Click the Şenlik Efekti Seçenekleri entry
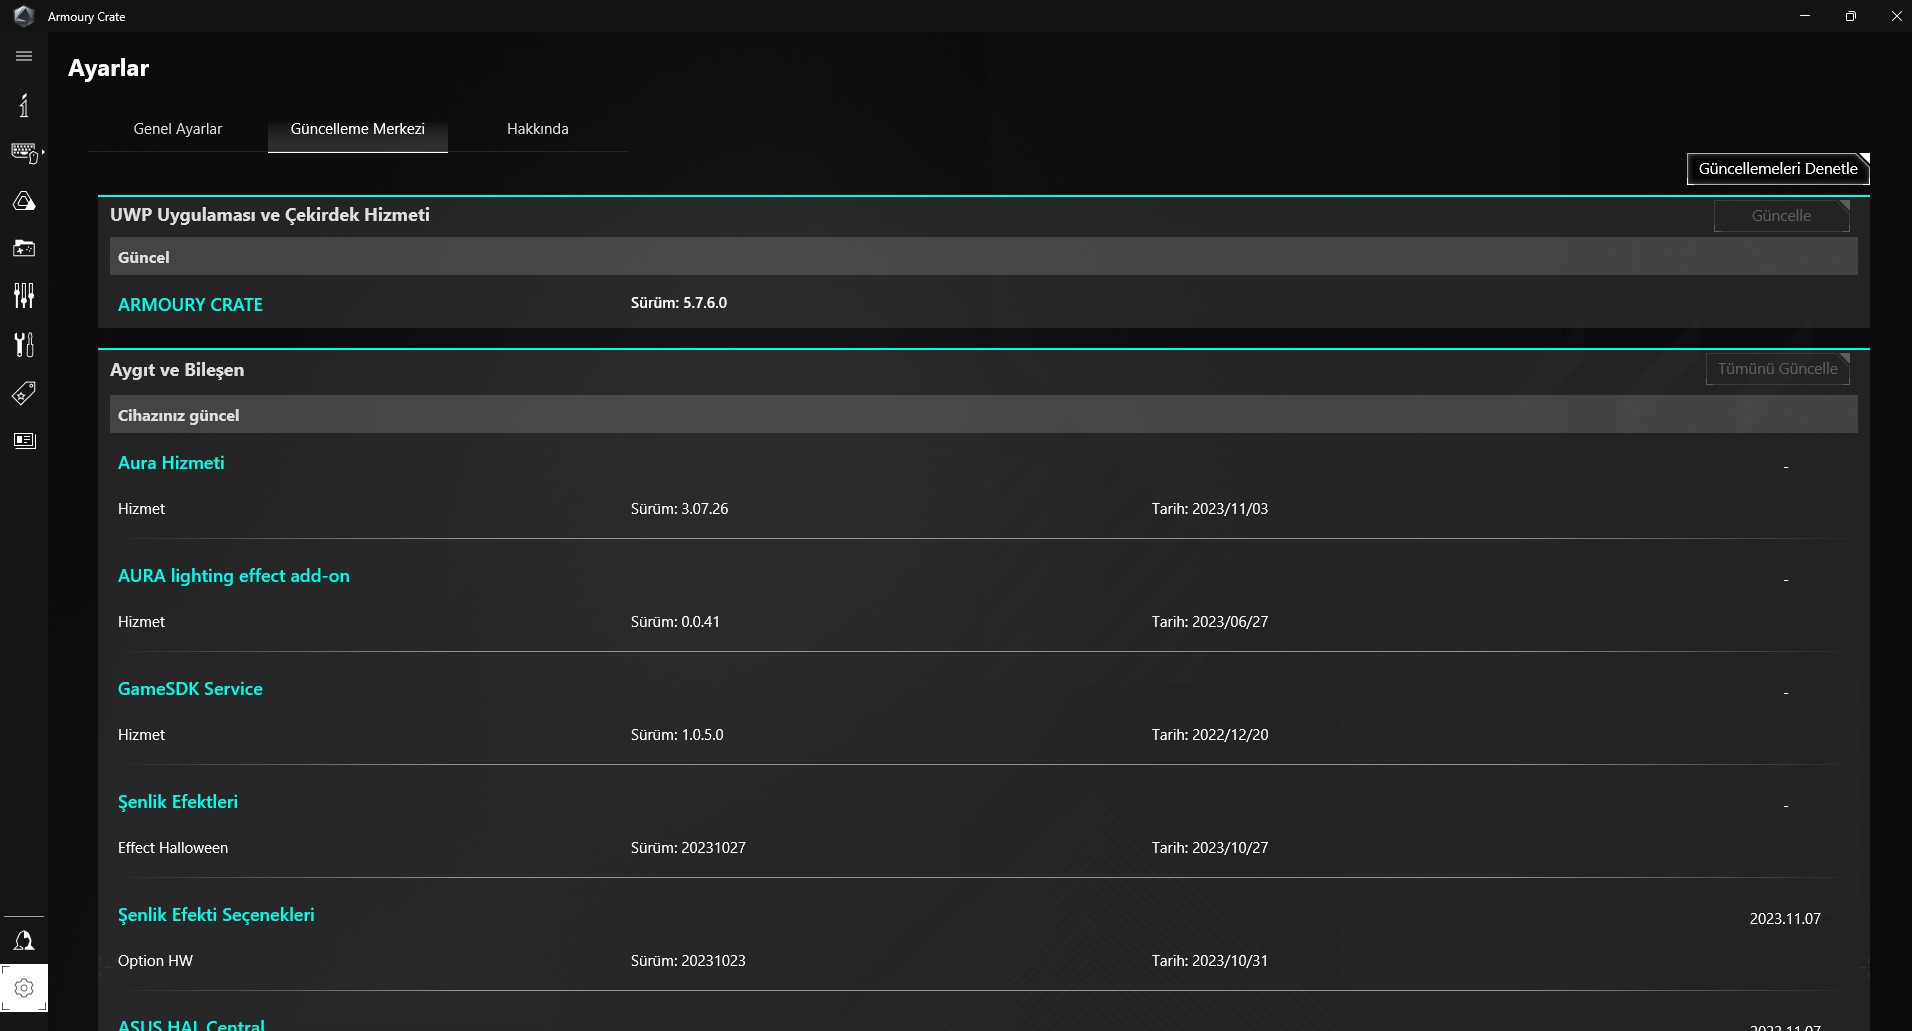 (216, 915)
